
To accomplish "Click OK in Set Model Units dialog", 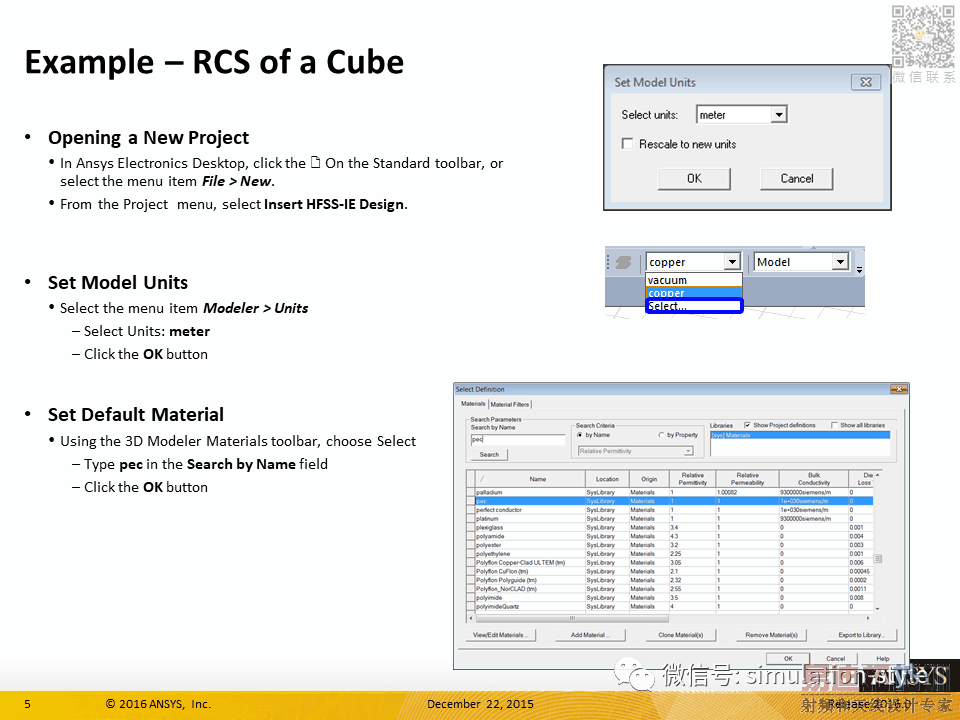I will [x=694, y=179].
